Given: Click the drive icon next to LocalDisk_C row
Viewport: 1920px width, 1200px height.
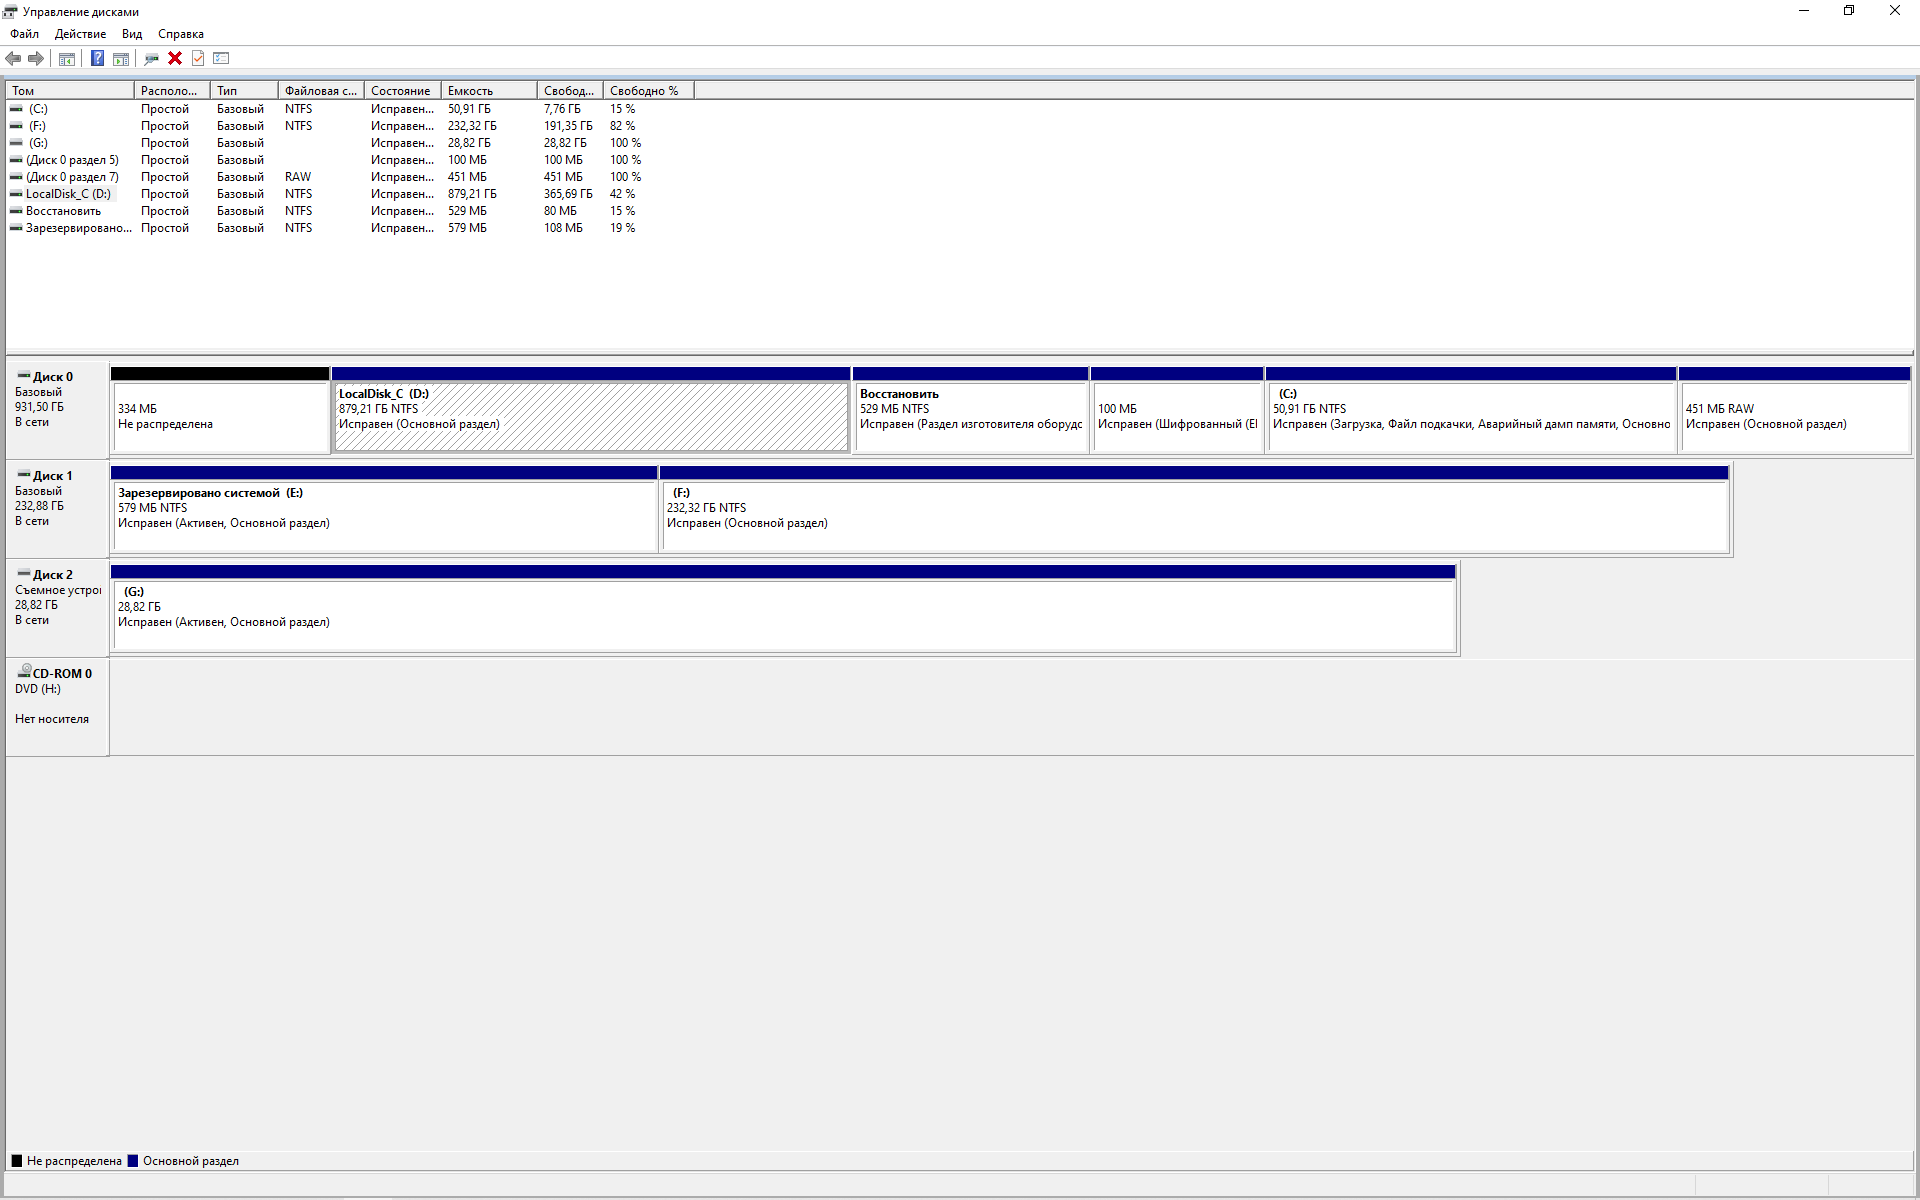Looking at the screenshot, I should coord(16,194).
